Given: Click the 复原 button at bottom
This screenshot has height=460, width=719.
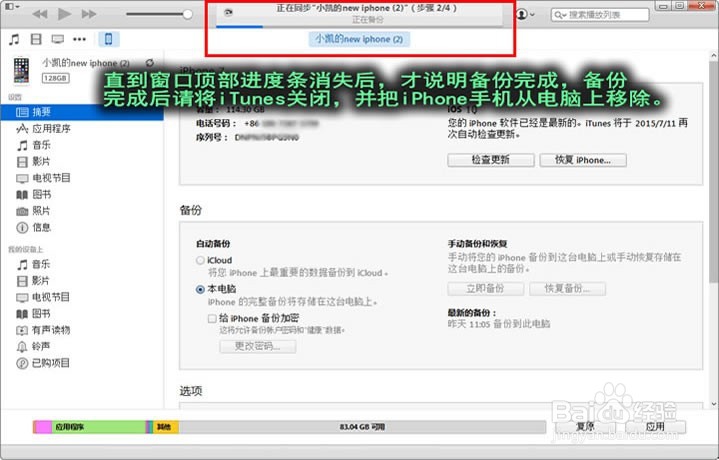Looking at the screenshot, I should pyautogui.click(x=585, y=427).
